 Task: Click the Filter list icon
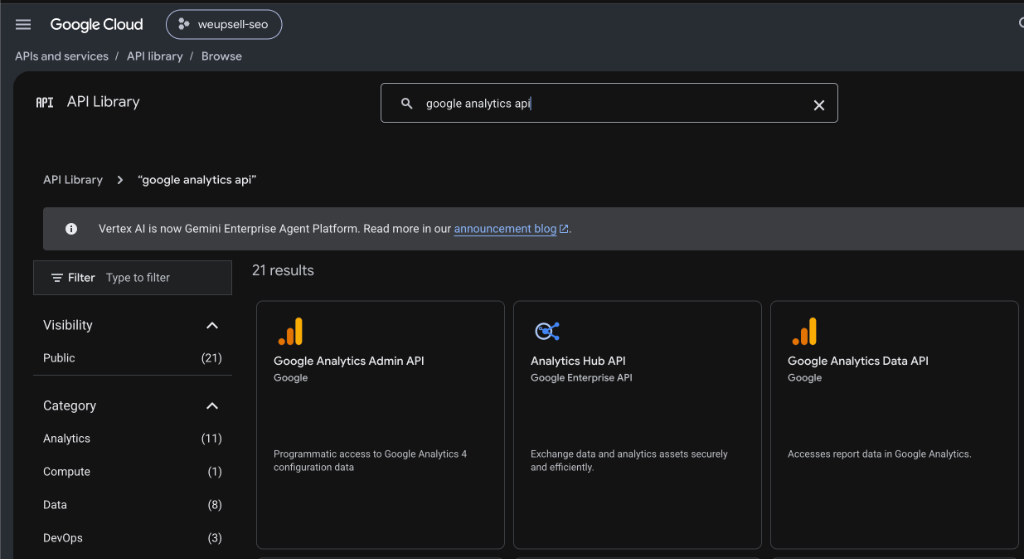point(57,278)
